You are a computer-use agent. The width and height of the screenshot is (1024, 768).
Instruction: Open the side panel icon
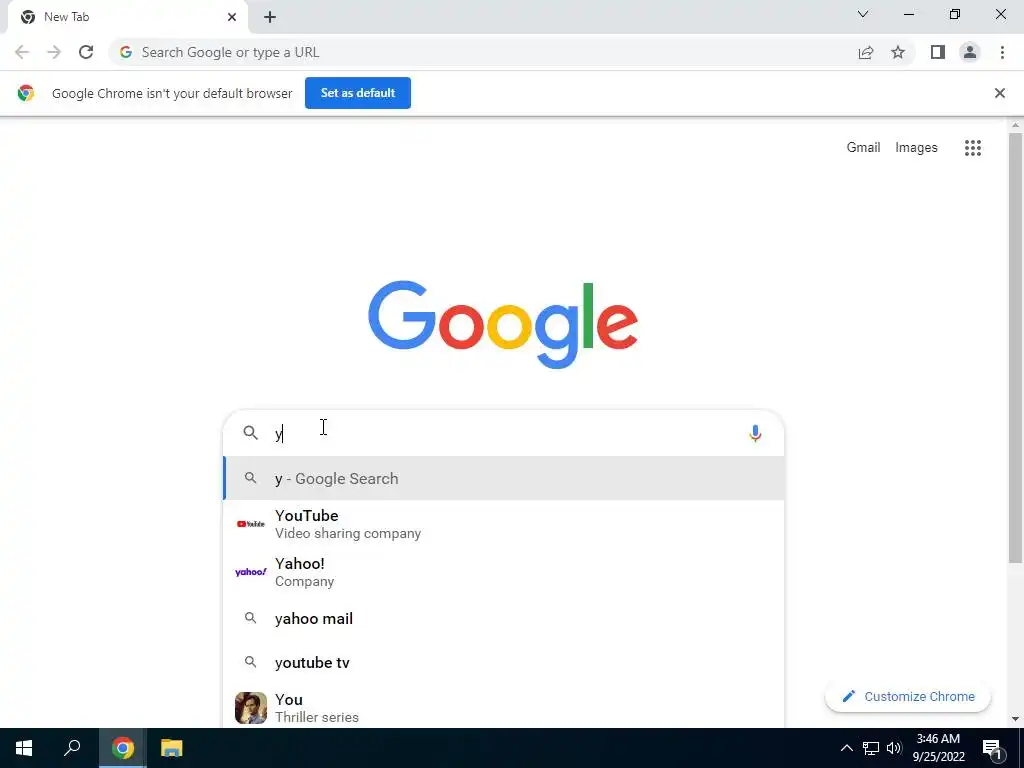pyautogui.click(x=938, y=52)
